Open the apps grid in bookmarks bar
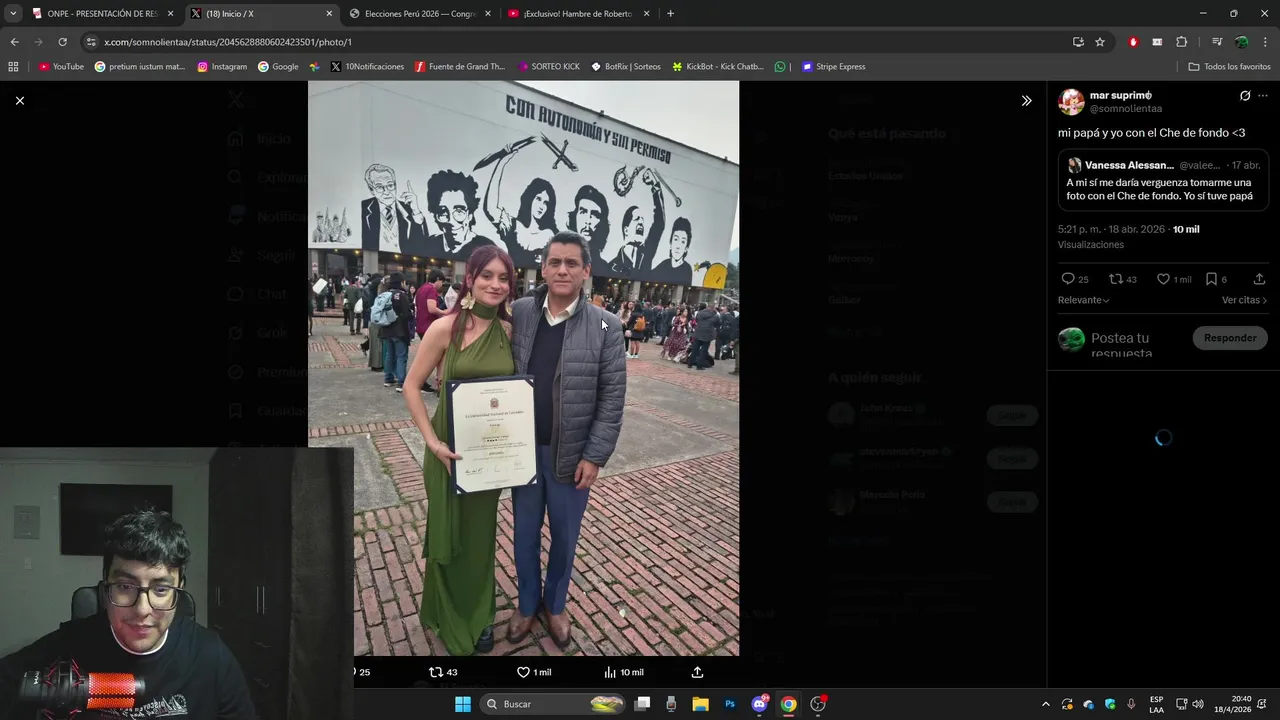The image size is (1280, 720). (x=13, y=67)
